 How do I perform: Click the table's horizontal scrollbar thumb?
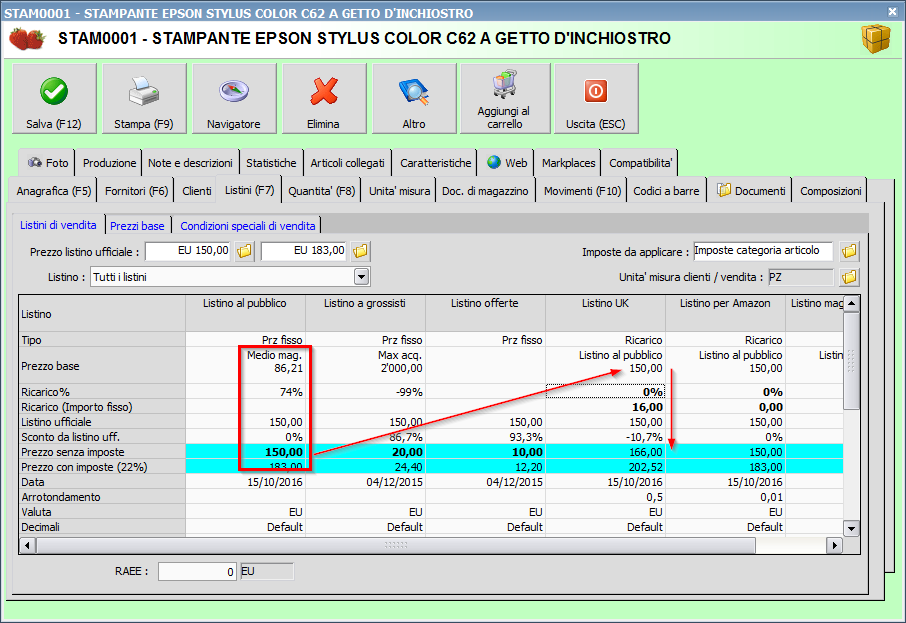pos(396,545)
